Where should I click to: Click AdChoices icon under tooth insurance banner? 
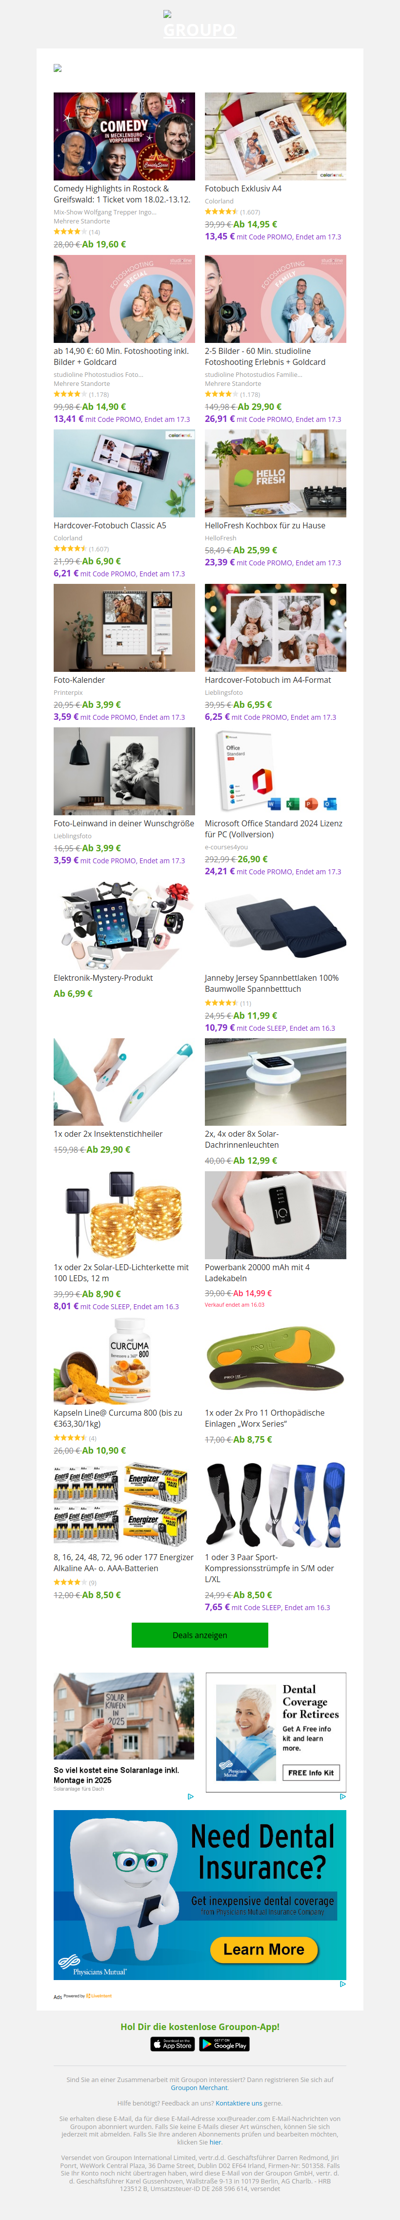pos(342,1984)
